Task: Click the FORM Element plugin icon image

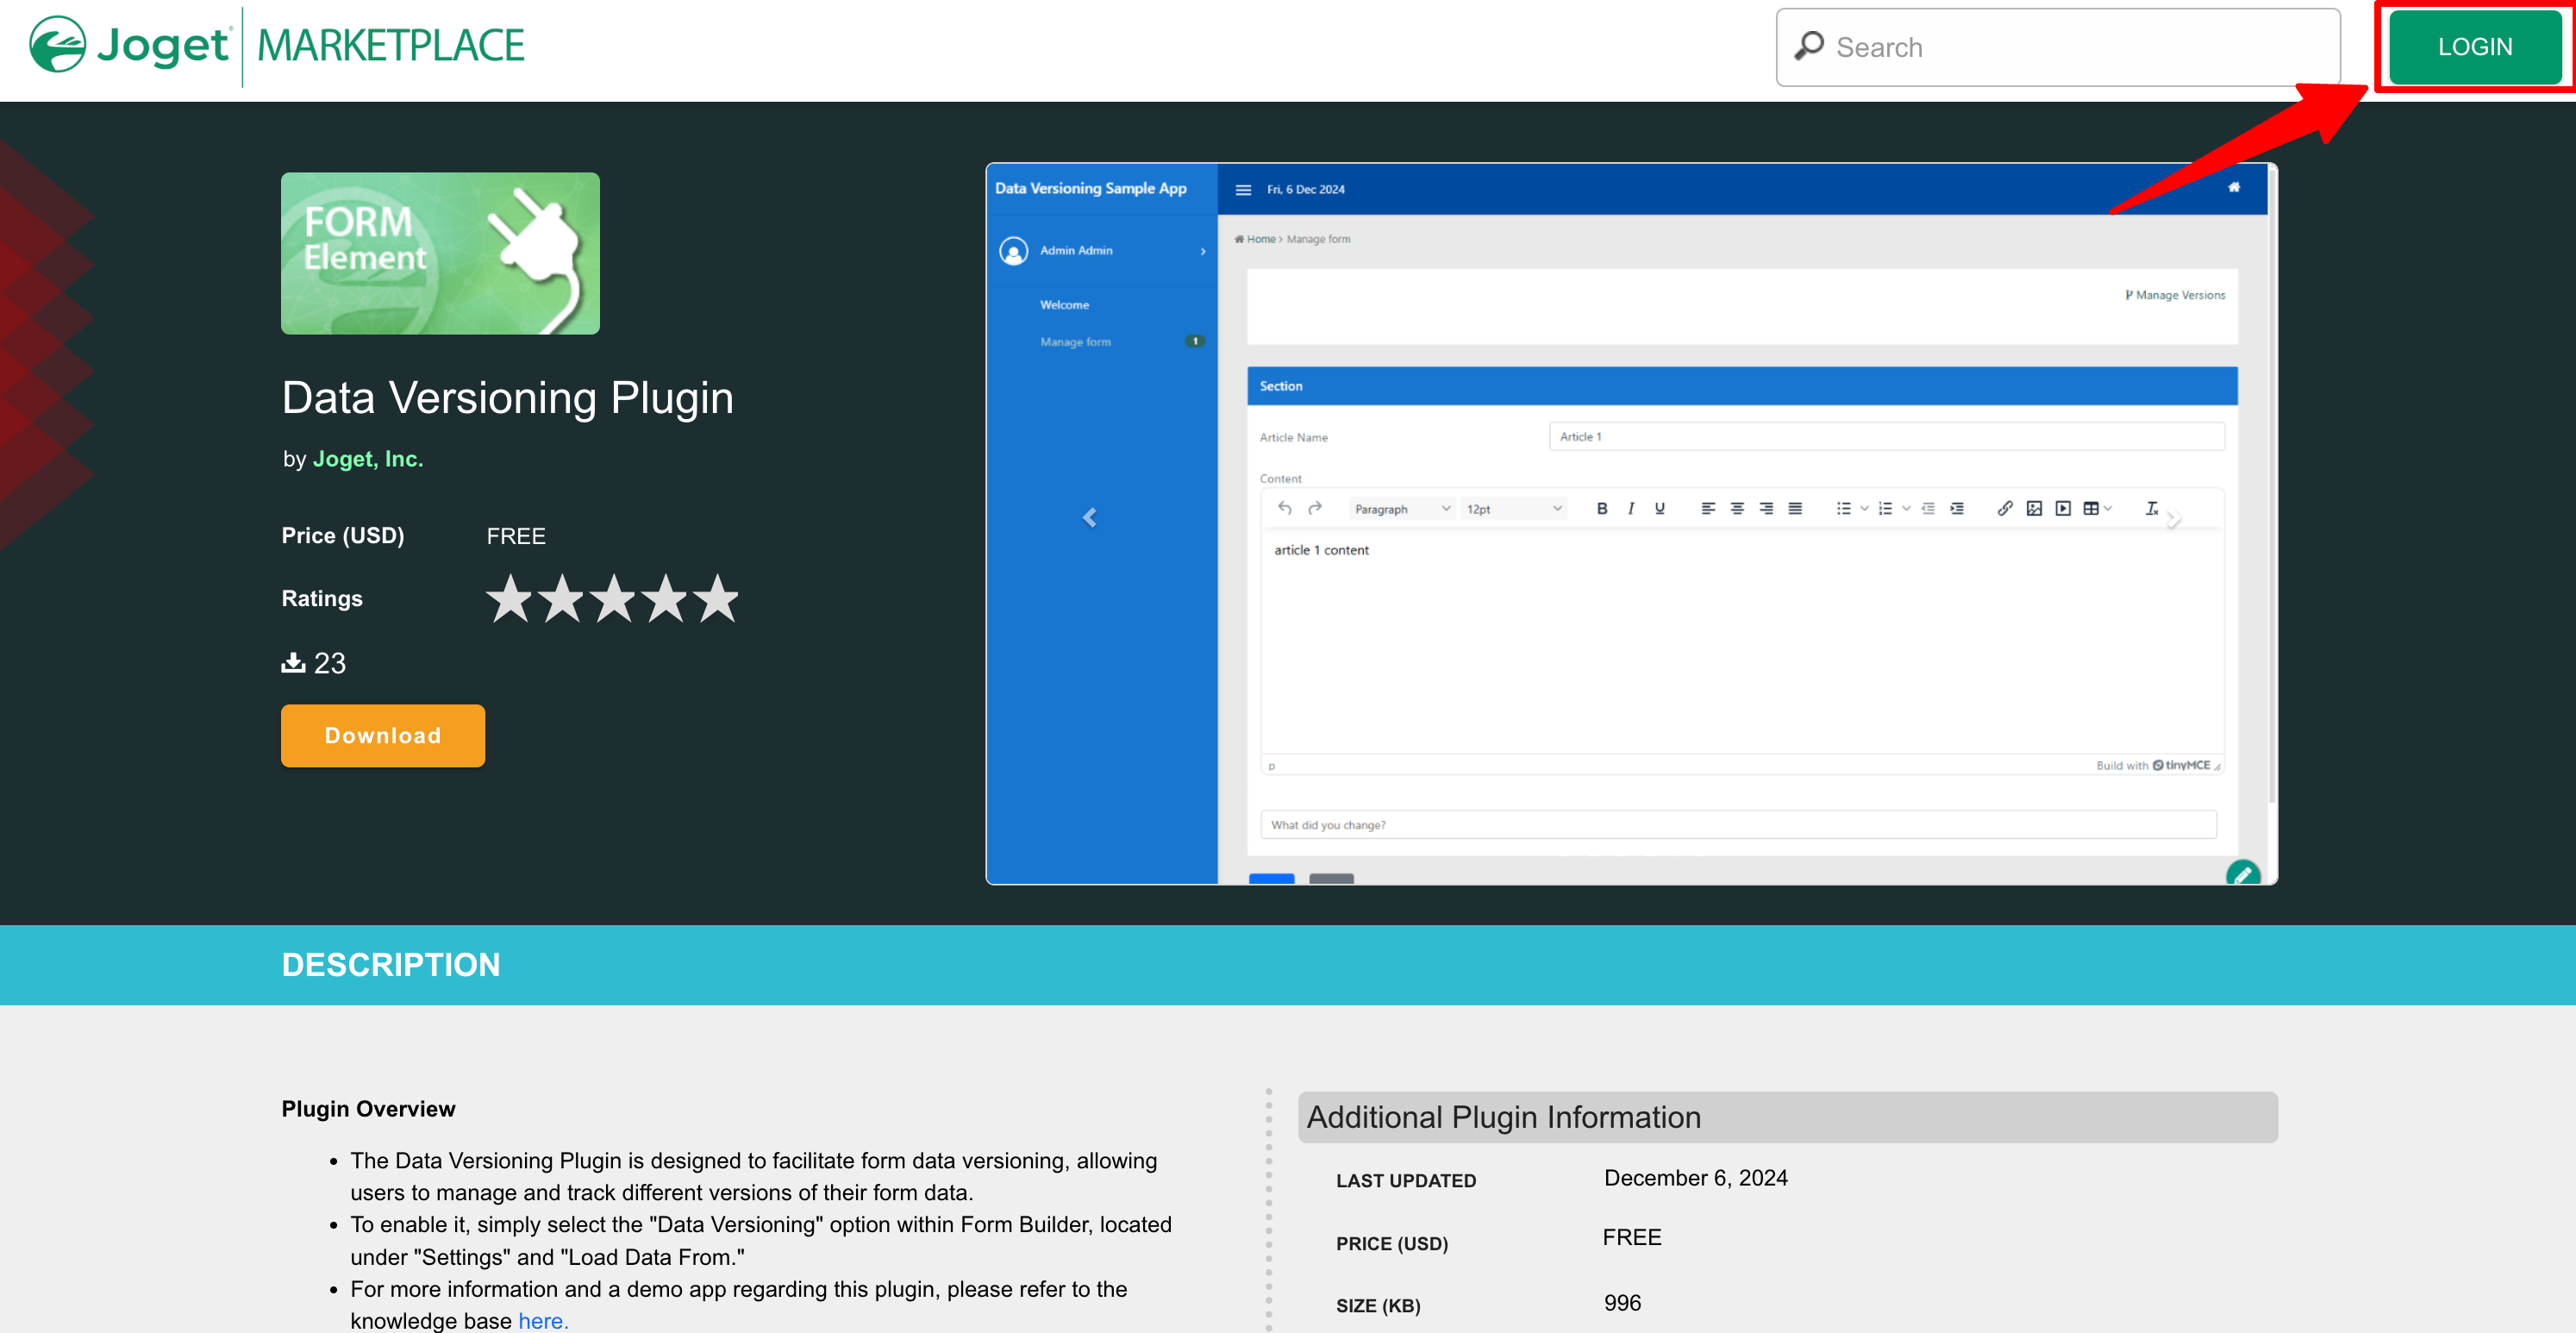Action: [x=440, y=253]
